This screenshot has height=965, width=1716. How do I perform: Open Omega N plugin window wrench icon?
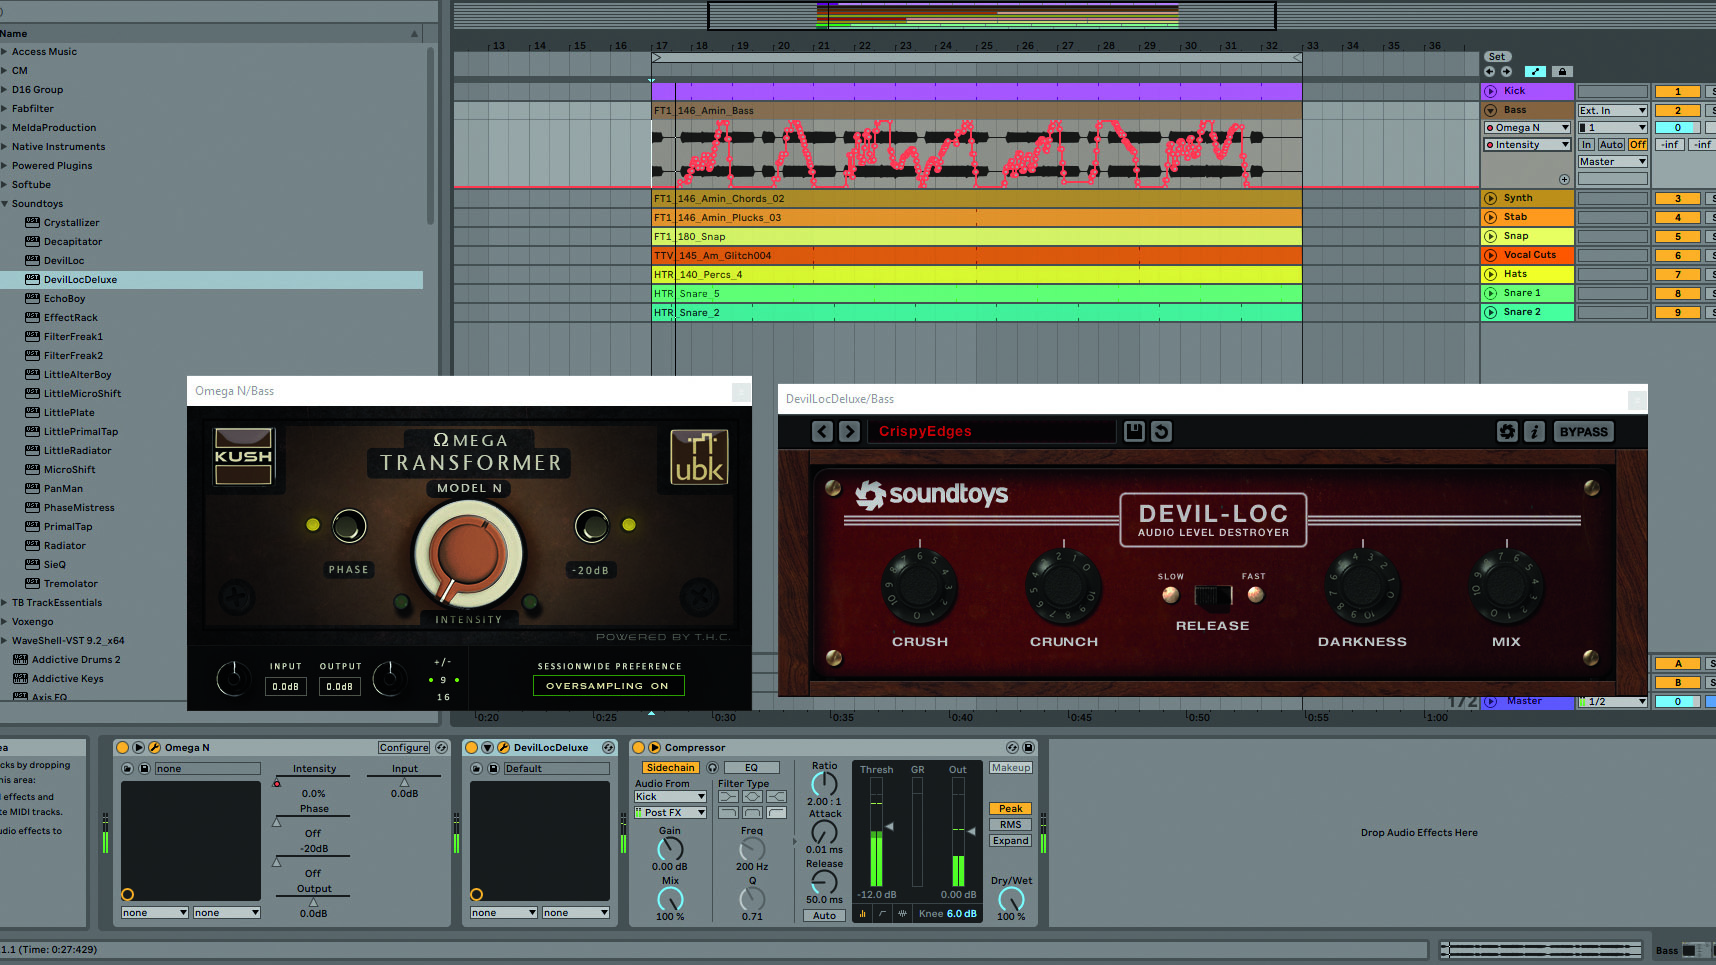pyautogui.click(x=154, y=748)
